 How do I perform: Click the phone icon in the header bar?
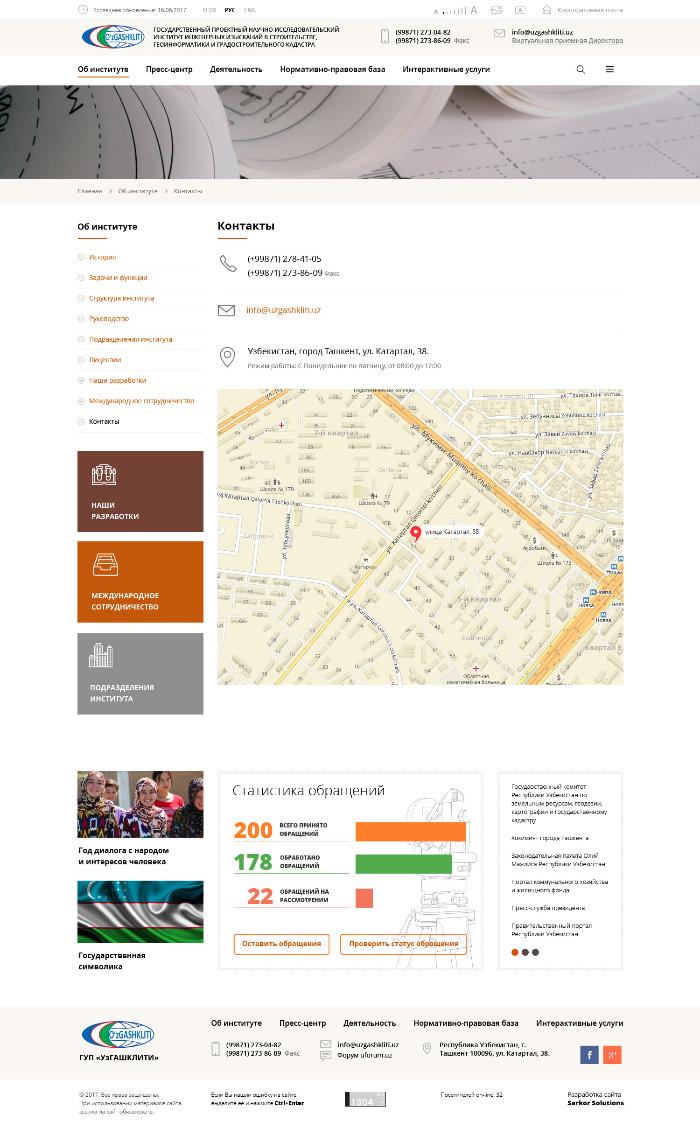coord(385,36)
